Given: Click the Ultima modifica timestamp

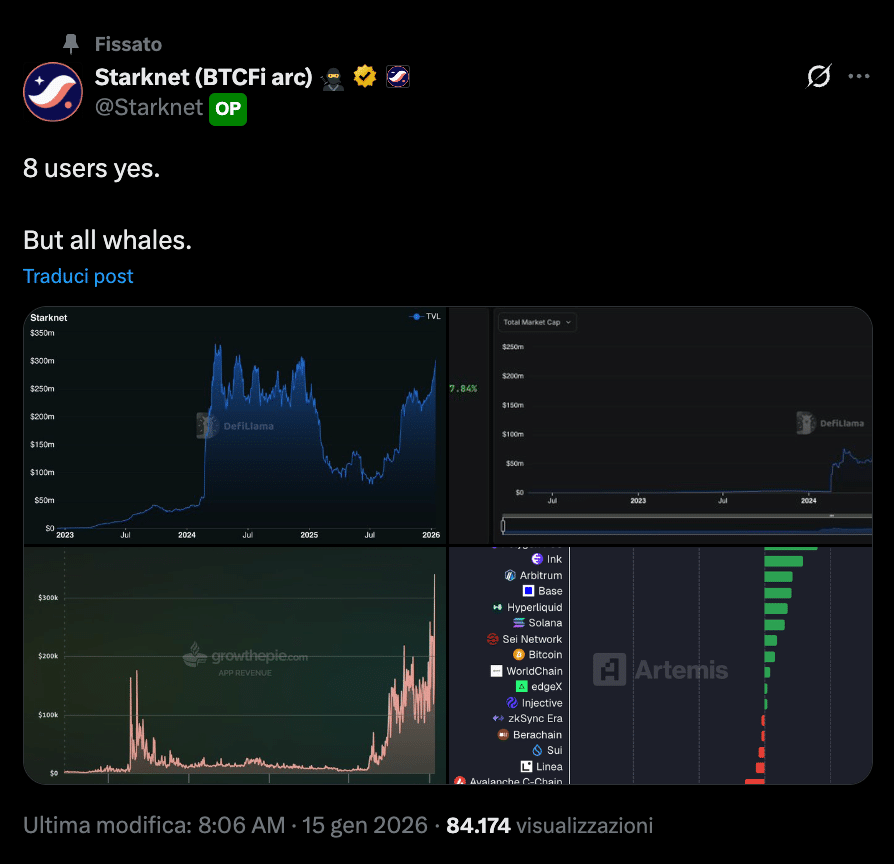Looking at the screenshot, I should (x=225, y=826).
